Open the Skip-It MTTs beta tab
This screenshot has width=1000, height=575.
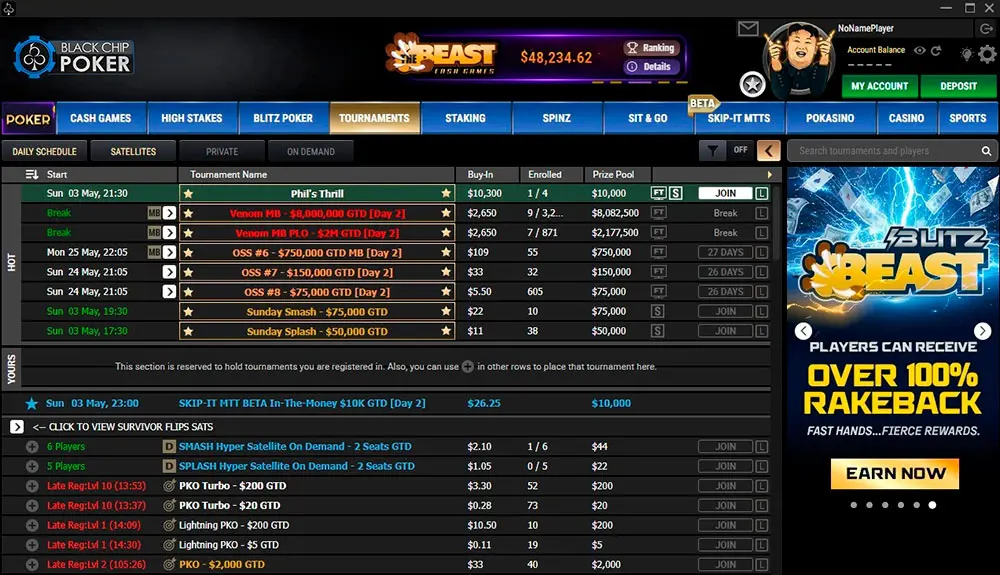[739, 118]
